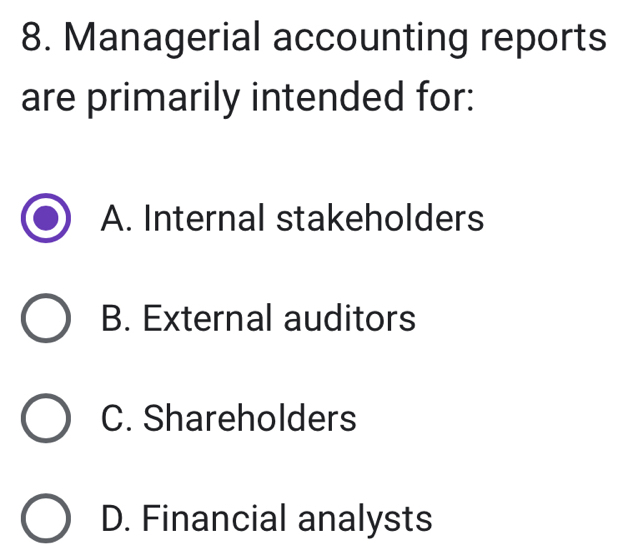
Task: Select the Internal stakeholders radio button
Action: (x=45, y=219)
